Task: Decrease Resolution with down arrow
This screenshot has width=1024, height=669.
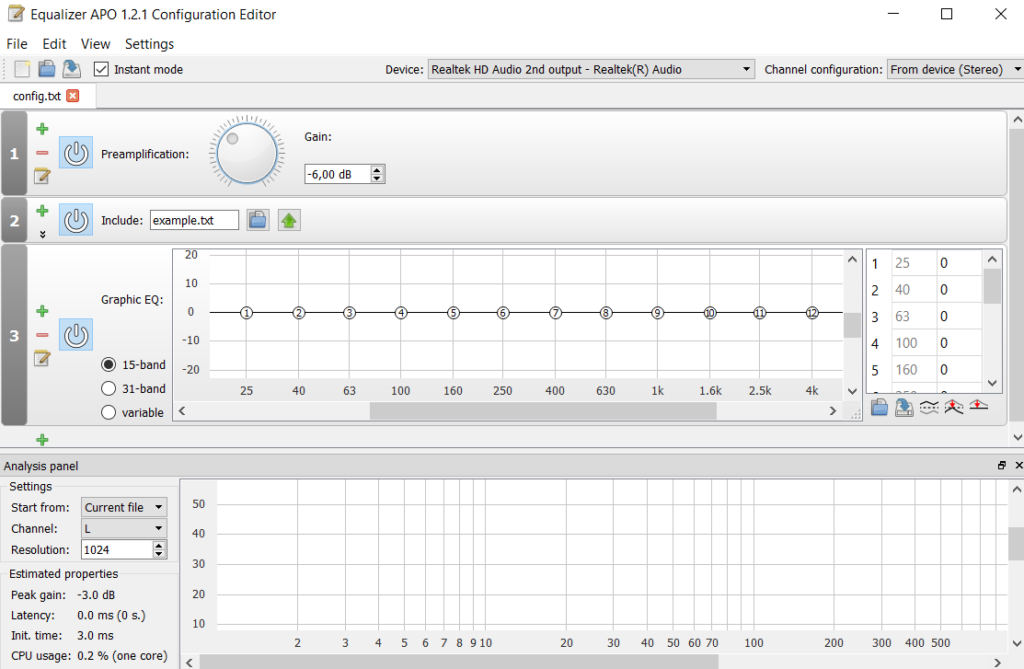Action: [159, 554]
